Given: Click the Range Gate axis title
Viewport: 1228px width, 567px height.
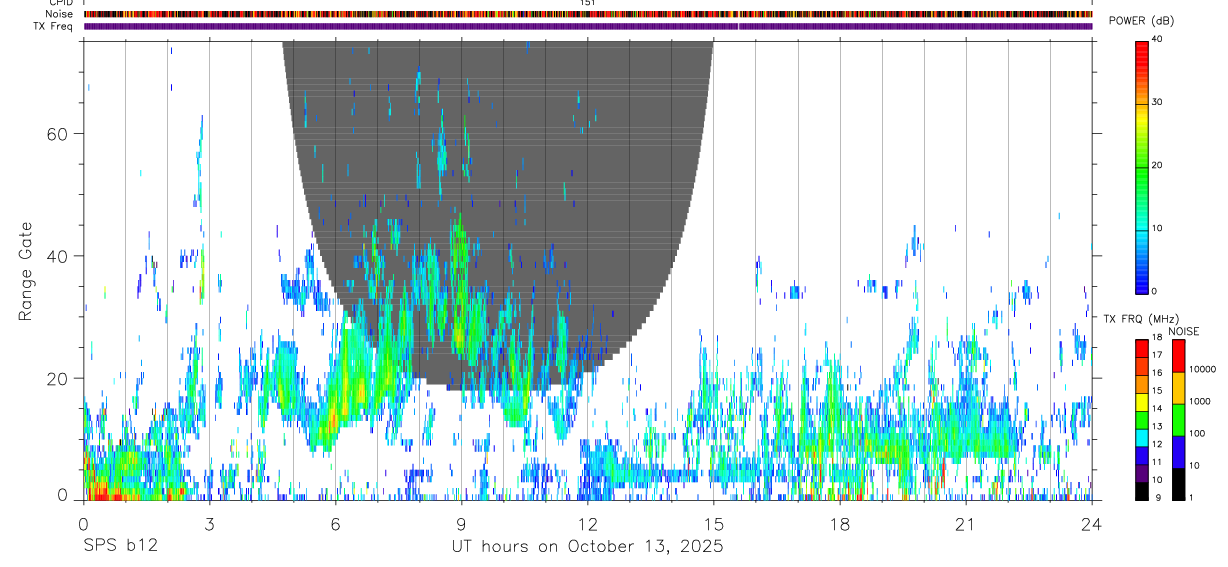Looking at the screenshot, I should (x=26, y=271).
